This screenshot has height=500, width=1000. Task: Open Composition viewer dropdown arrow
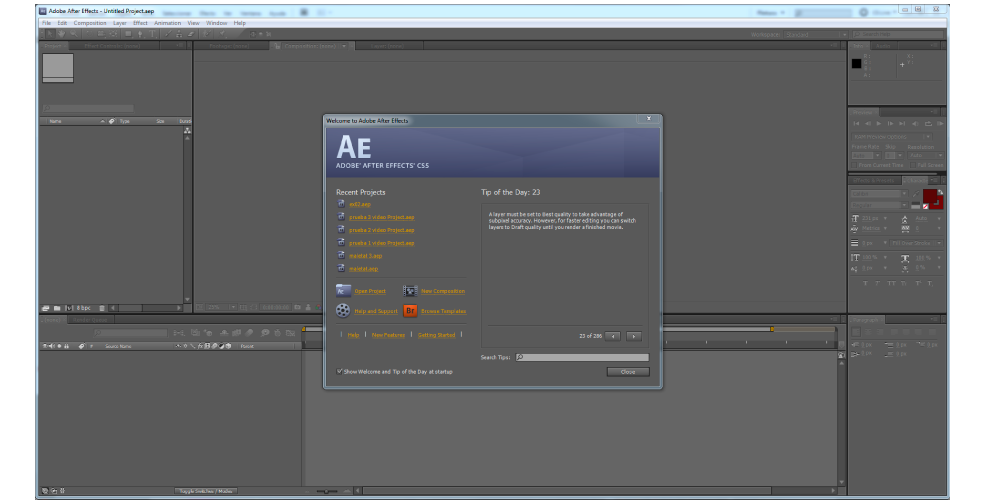344,46
